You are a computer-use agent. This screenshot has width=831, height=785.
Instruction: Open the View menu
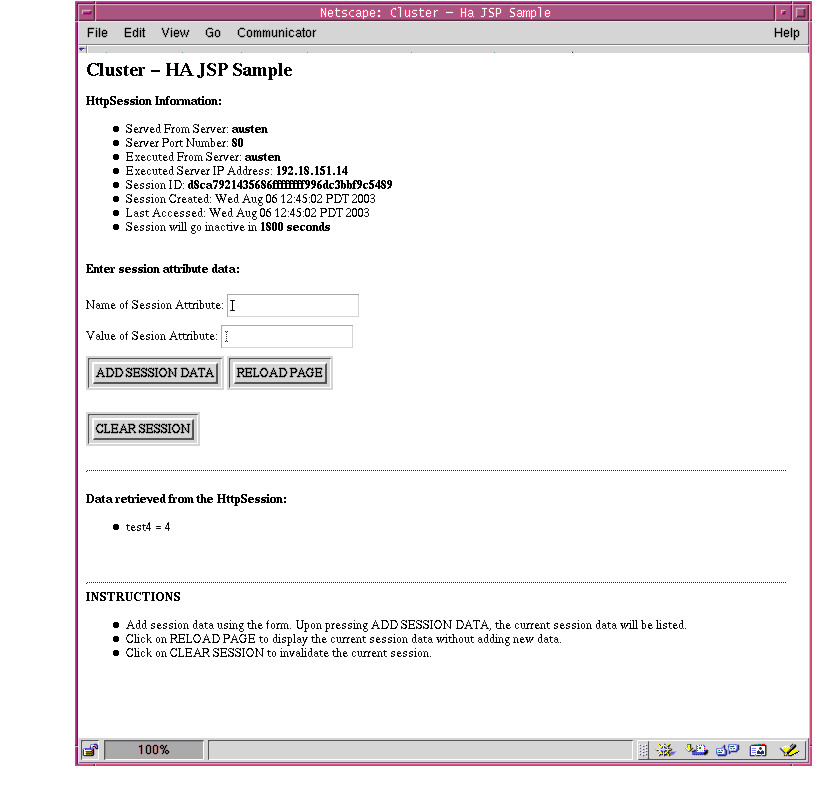pyautogui.click(x=175, y=32)
